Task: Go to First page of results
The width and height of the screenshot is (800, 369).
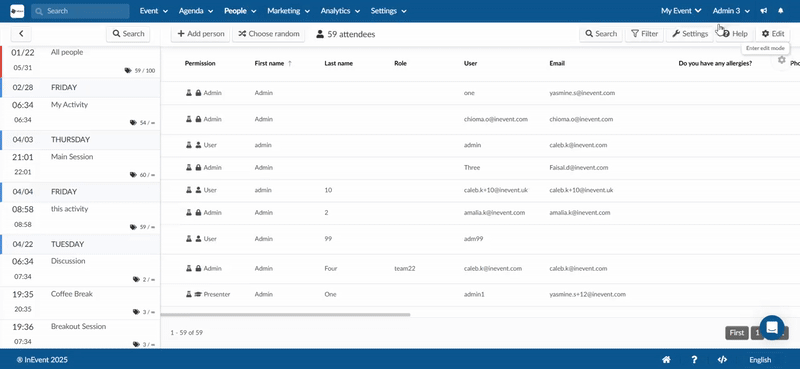Action: tap(737, 333)
